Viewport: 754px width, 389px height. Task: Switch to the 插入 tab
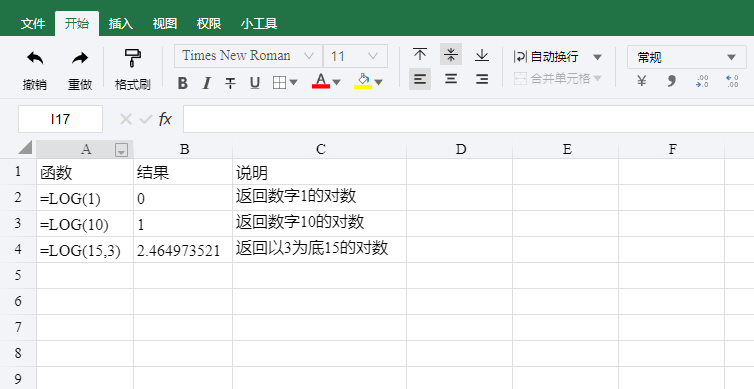click(x=121, y=24)
